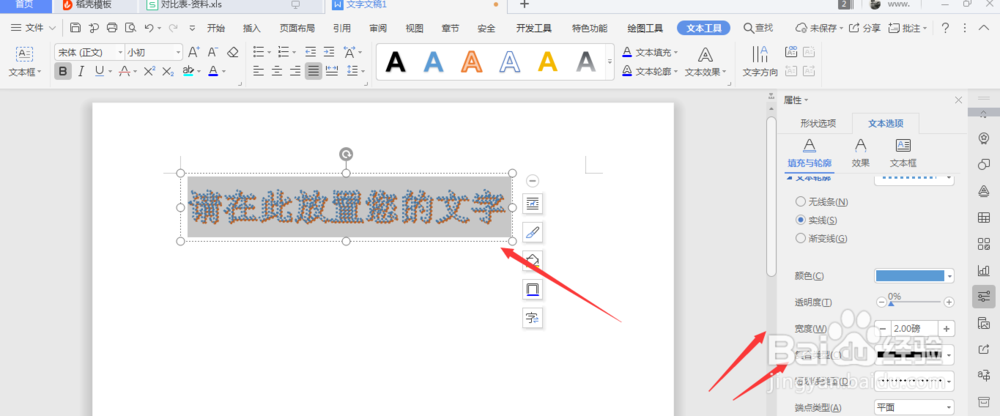Open the 文件 menu
The width and height of the screenshot is (1000, 416).
coord(34,28)
